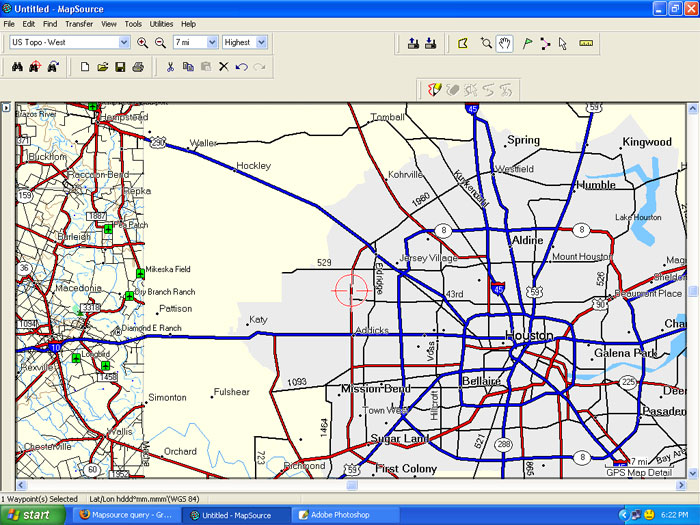The width and height of the screenshot is (700, 525).
Task: Select the Map tool icon
Action: [x=463, y=43]
